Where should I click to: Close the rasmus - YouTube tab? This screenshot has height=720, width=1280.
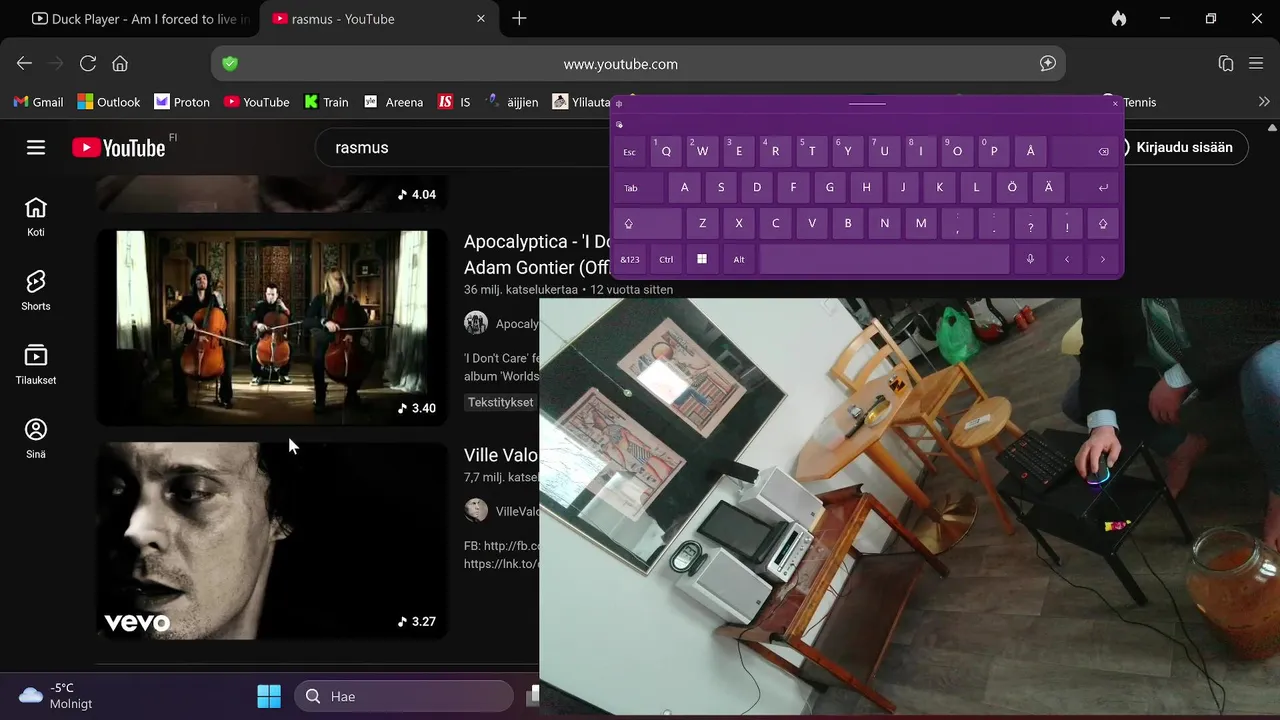click(x=481, y=18)
